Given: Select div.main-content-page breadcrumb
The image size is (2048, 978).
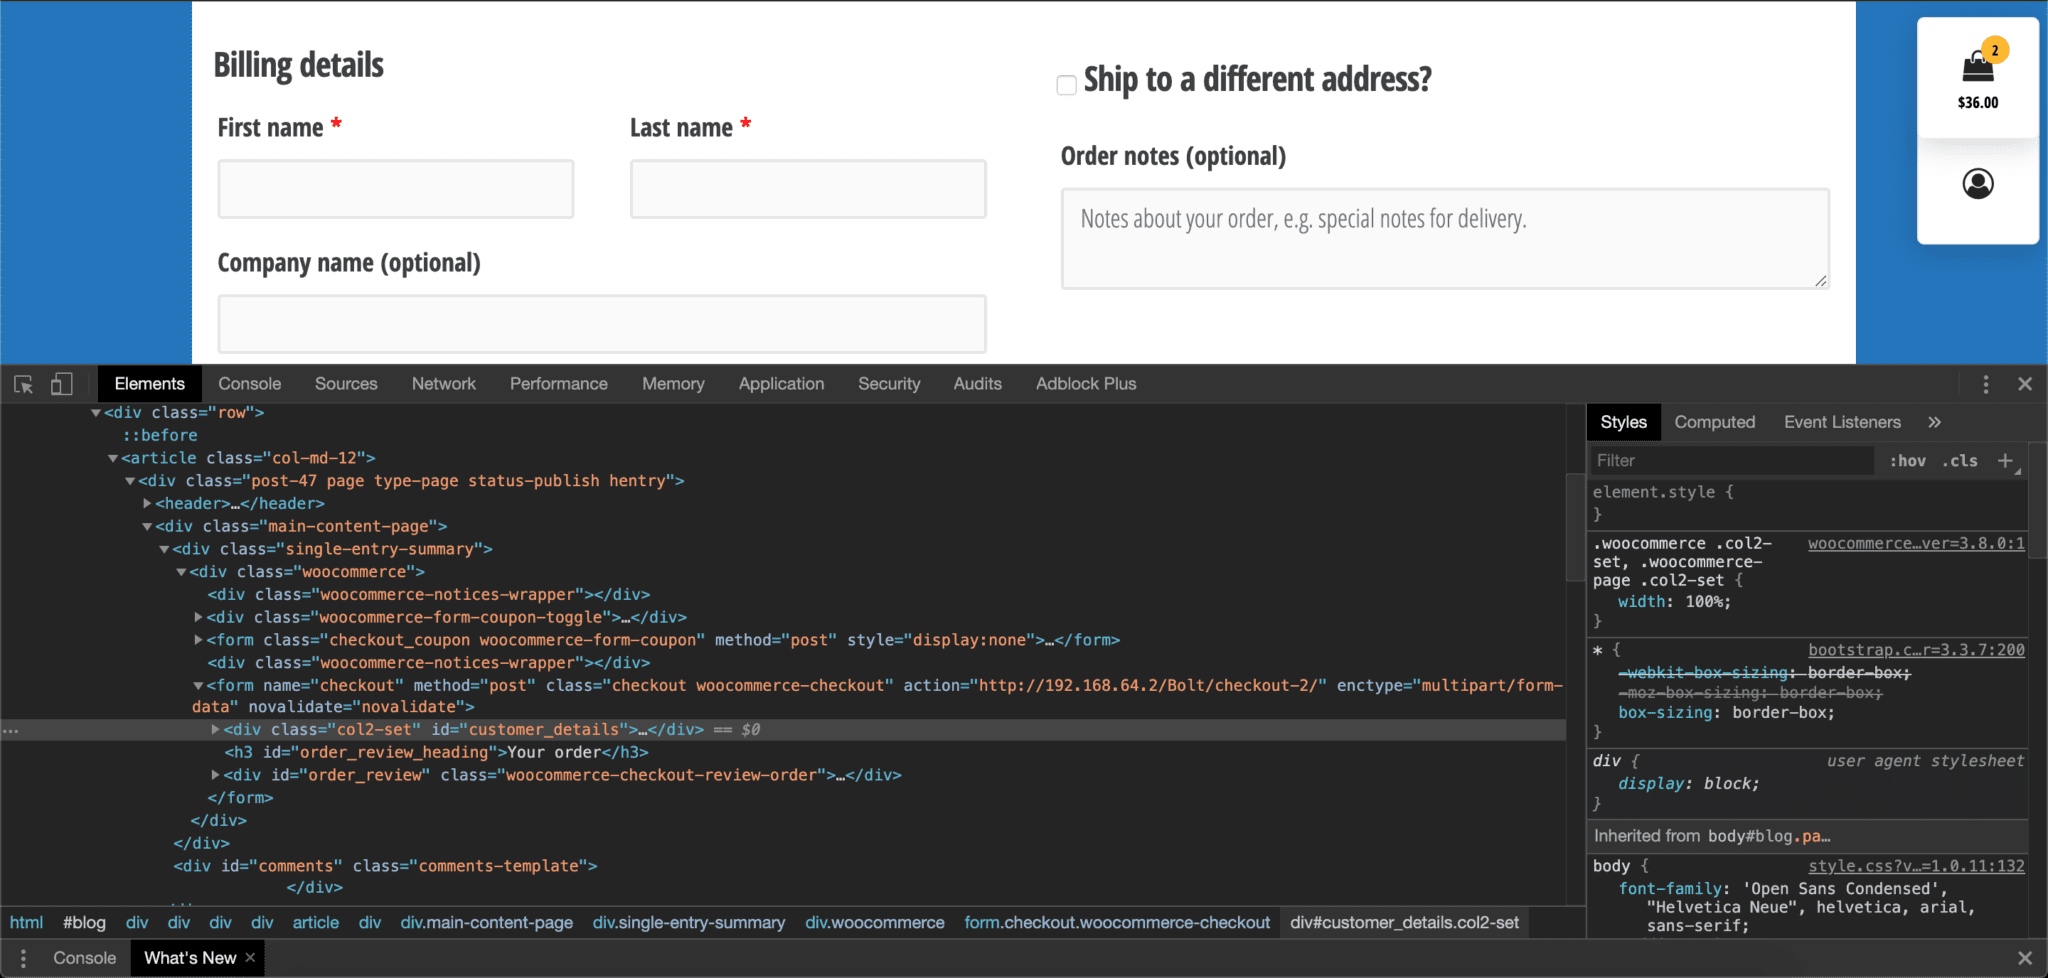Looking at the screenshot, I should point(487,923).
